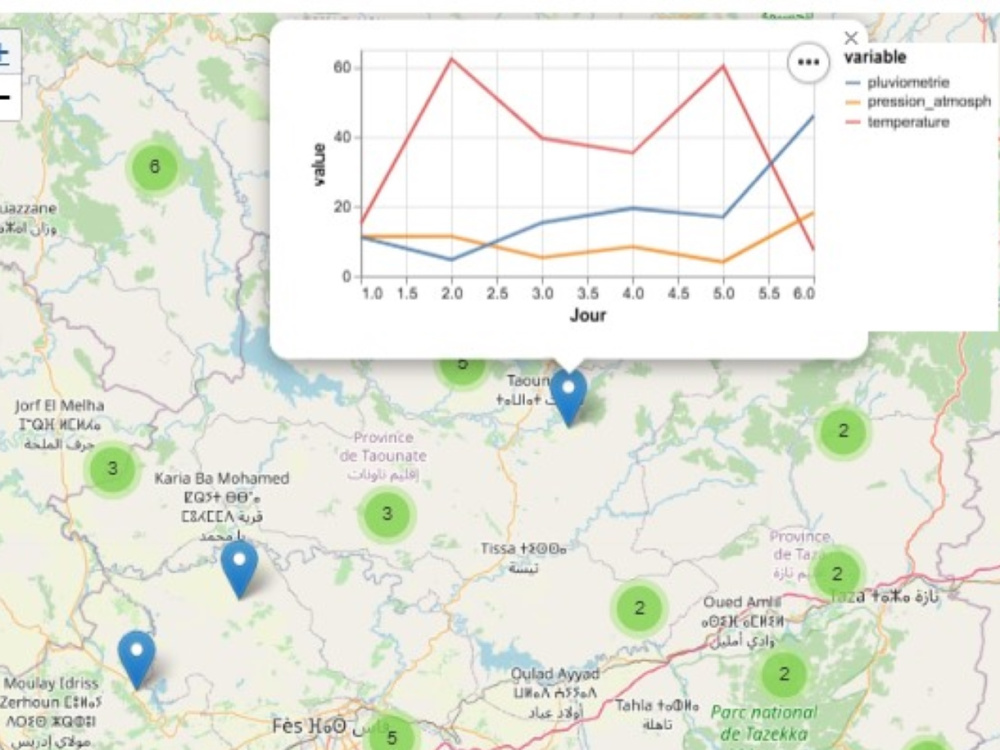
Task: Click the Taounate blue marker under the popup
Action: pyautogui.click(x=568, y=398)
